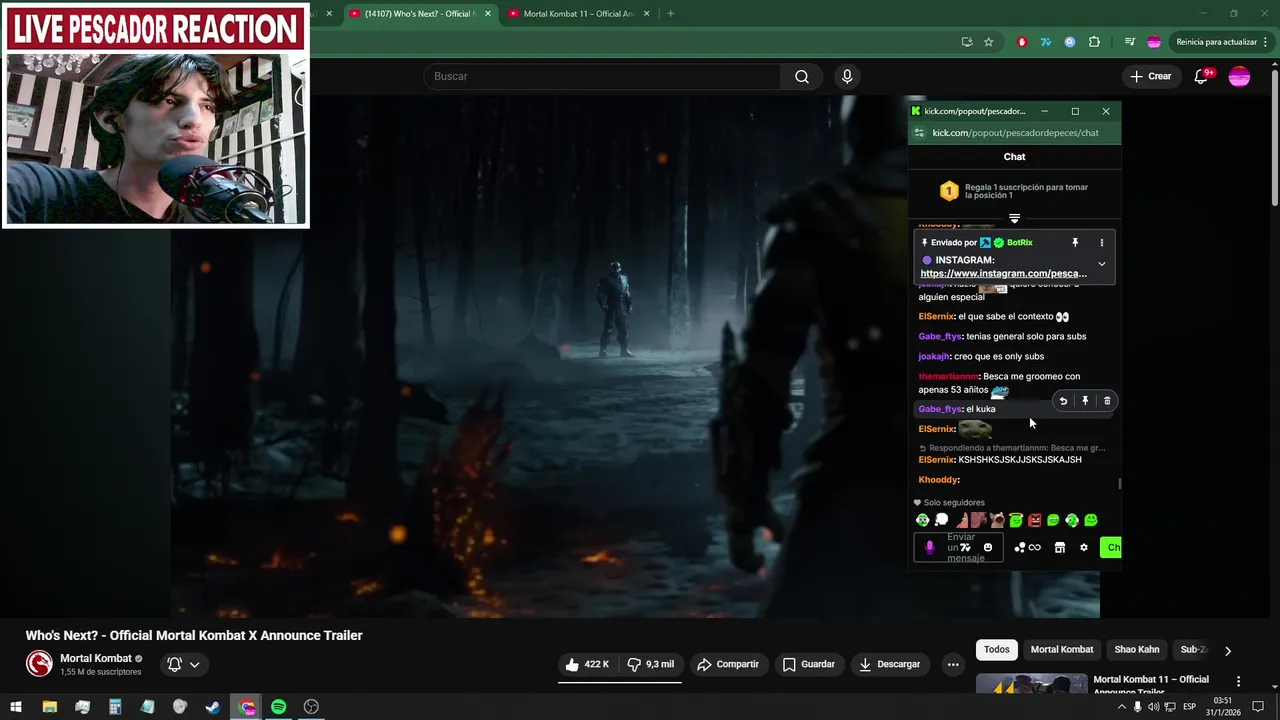Select the Todos filter chip
Screen dimensions: 1280x720
(x=997, y=650)
